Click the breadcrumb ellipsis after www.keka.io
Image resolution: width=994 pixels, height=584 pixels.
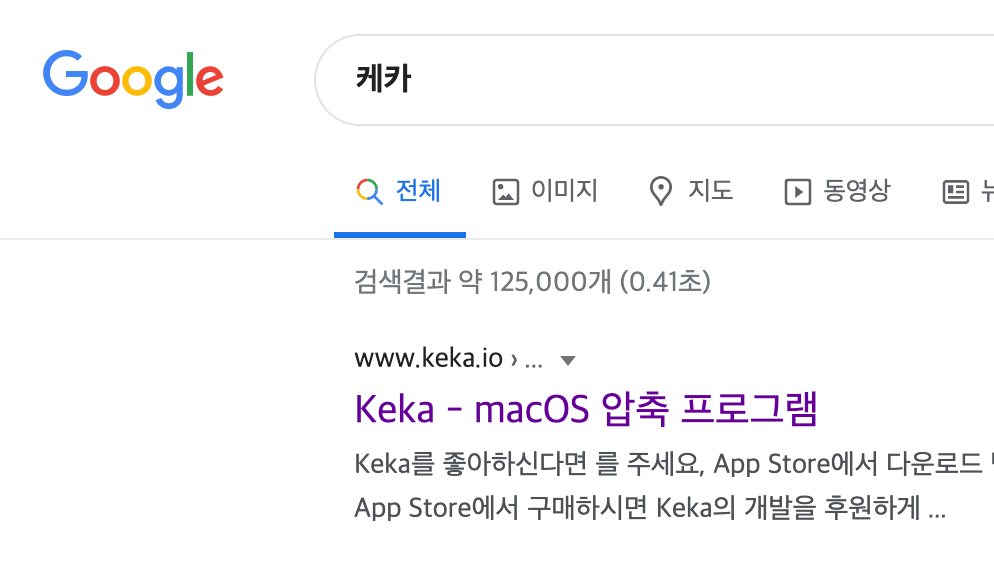coord(534,363)
